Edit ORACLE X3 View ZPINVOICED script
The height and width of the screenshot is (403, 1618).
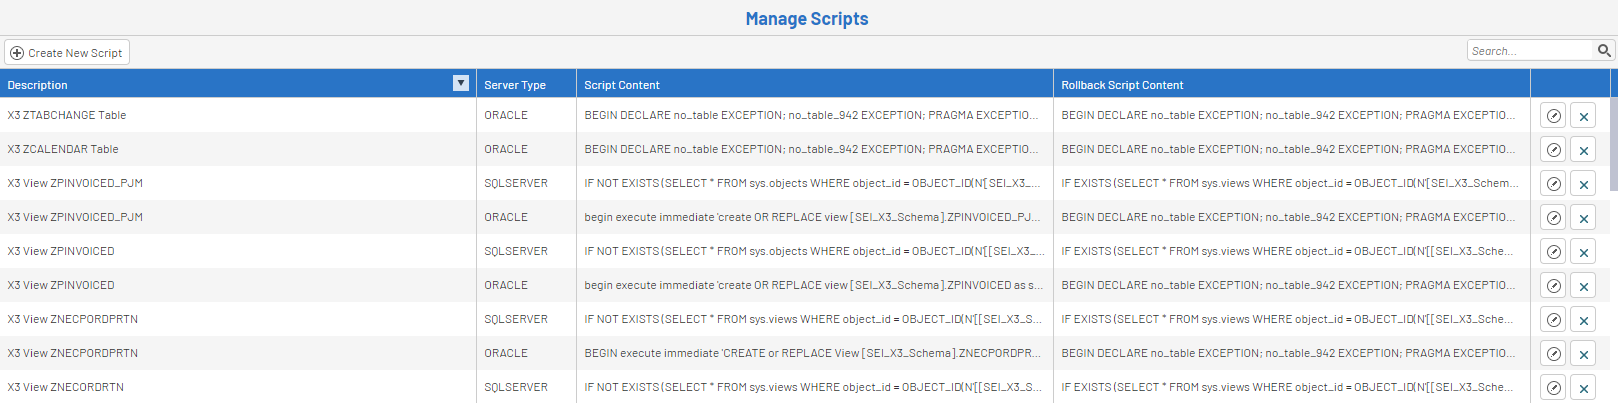(1553, 286)
